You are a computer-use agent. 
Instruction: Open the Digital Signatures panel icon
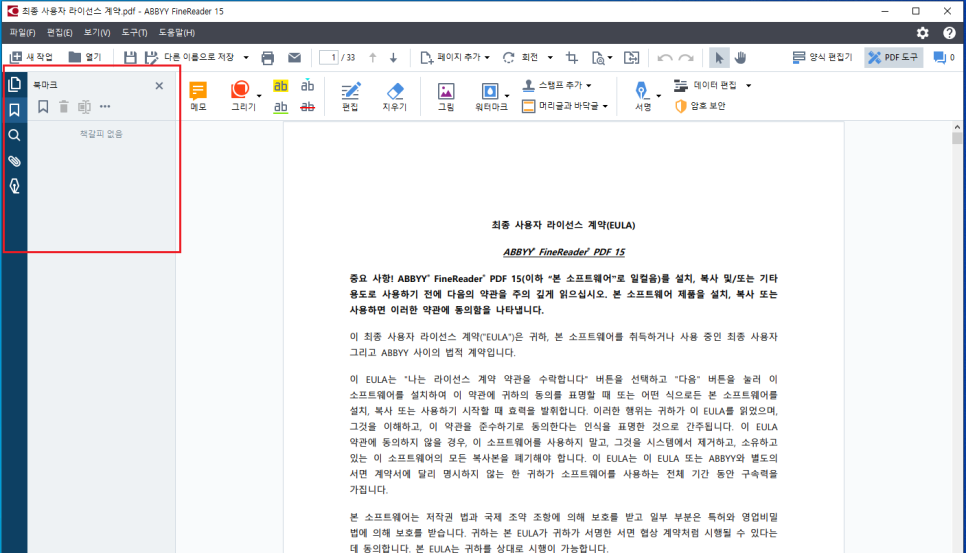point(14,186)
